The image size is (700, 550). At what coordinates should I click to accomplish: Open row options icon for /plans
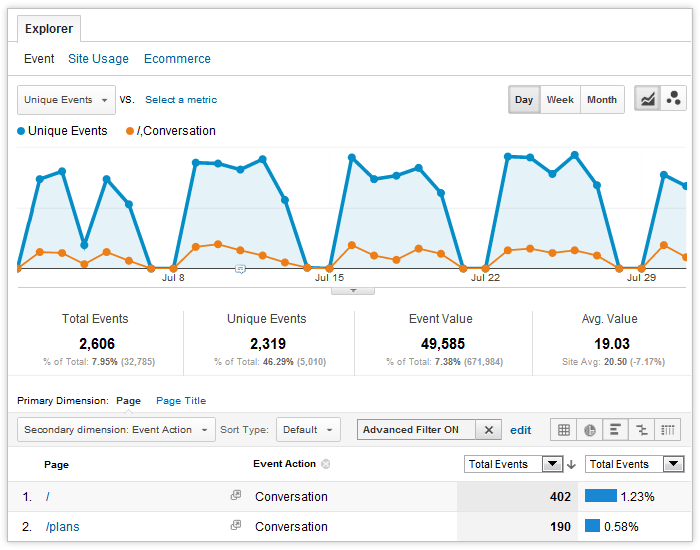click(236, 526)
